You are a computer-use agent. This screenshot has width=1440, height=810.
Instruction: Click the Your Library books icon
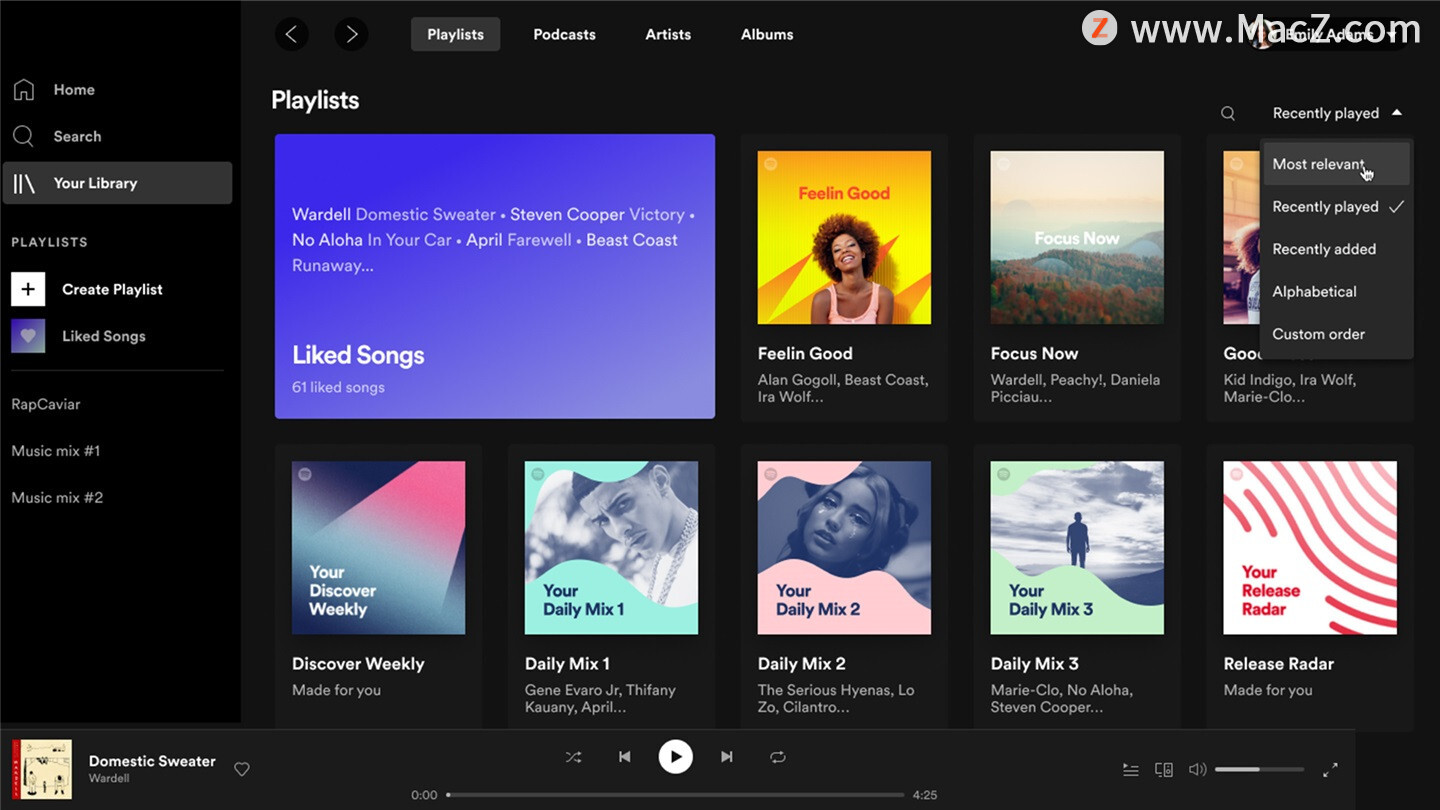24,183
